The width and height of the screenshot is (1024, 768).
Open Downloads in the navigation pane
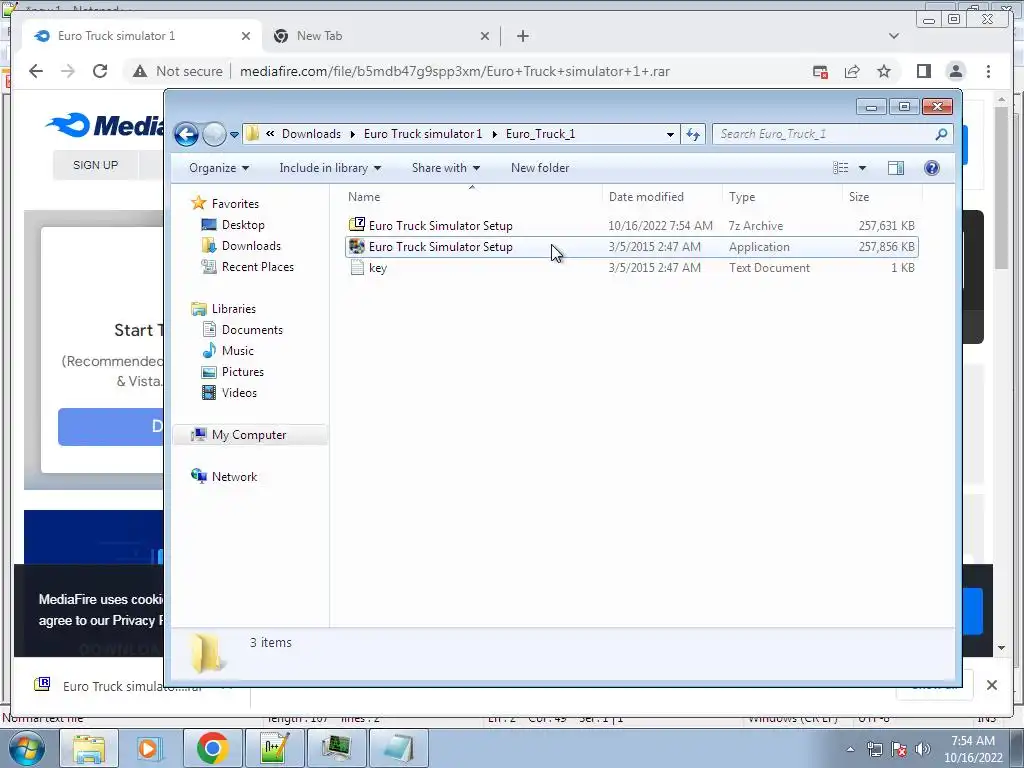[x=251, y=246]
